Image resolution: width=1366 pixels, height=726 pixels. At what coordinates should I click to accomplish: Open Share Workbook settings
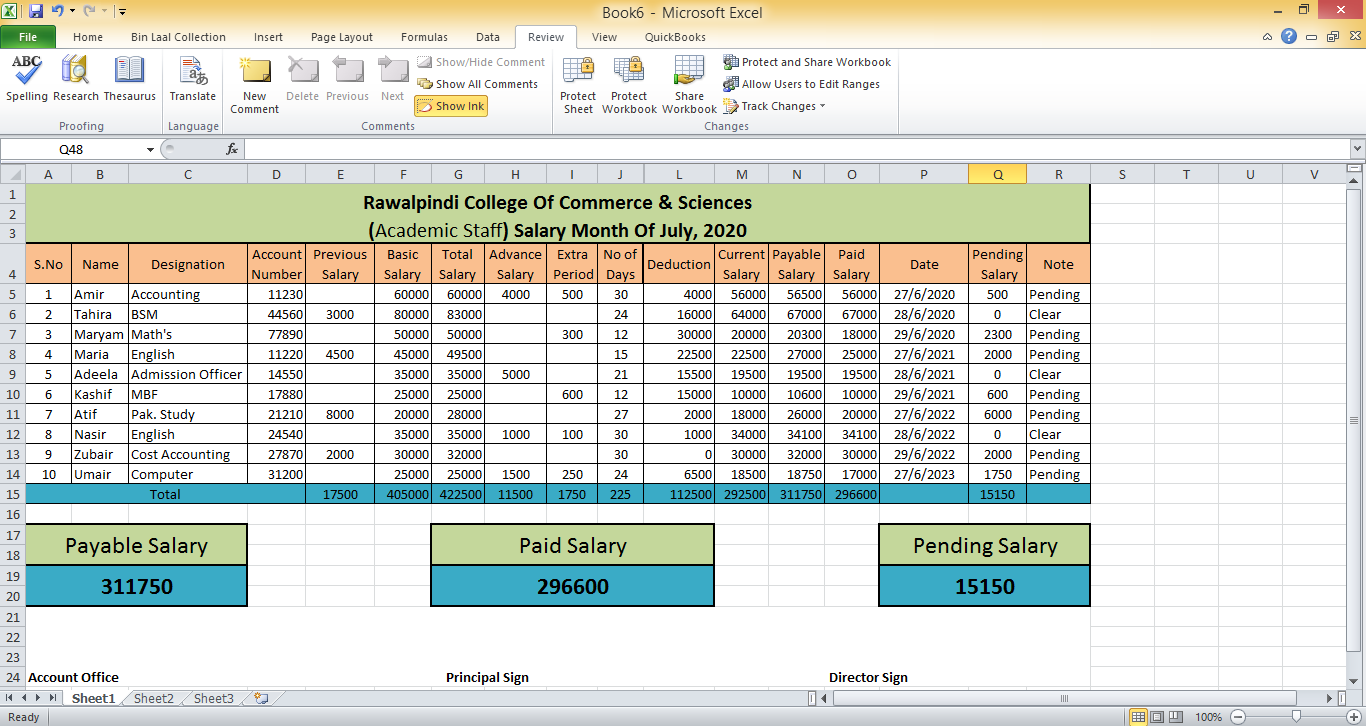[x=688, y=84]
